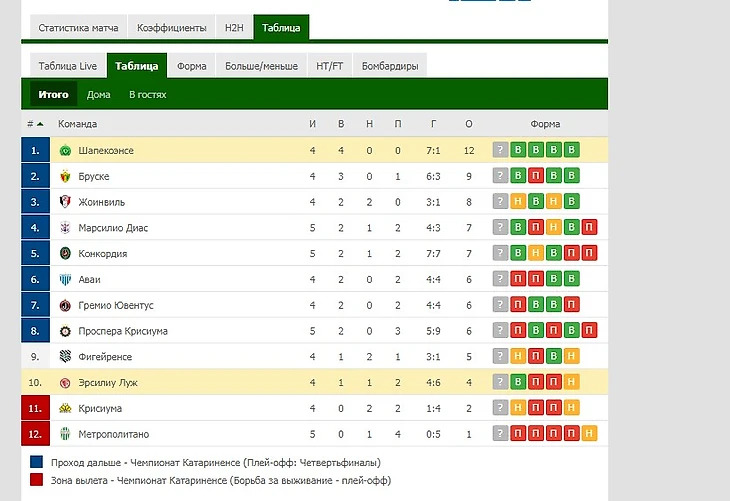Click the Жоинвиль club badge
This screenshot has height=501, width=730.
[65, 202]
